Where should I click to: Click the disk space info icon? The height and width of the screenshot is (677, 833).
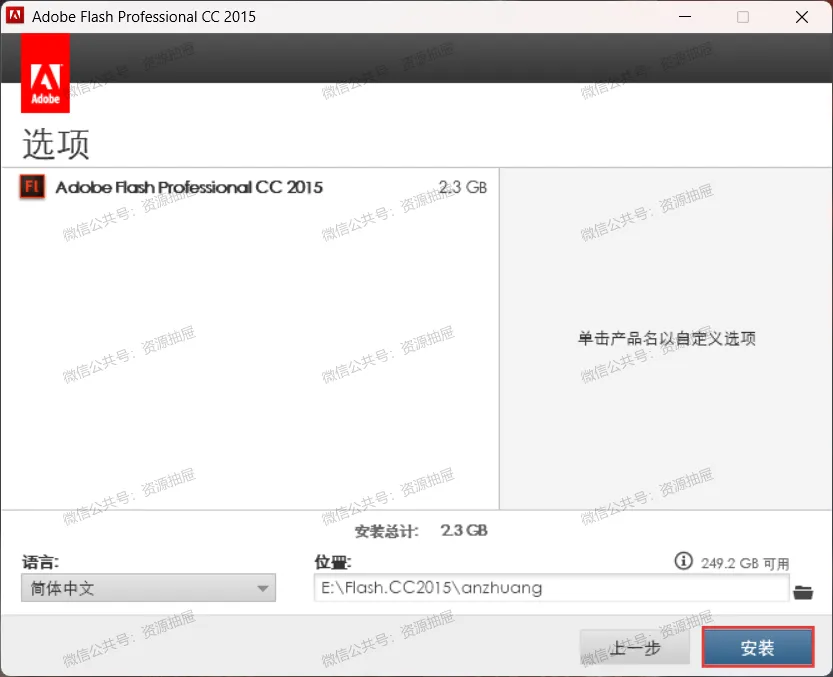(683, 561)
